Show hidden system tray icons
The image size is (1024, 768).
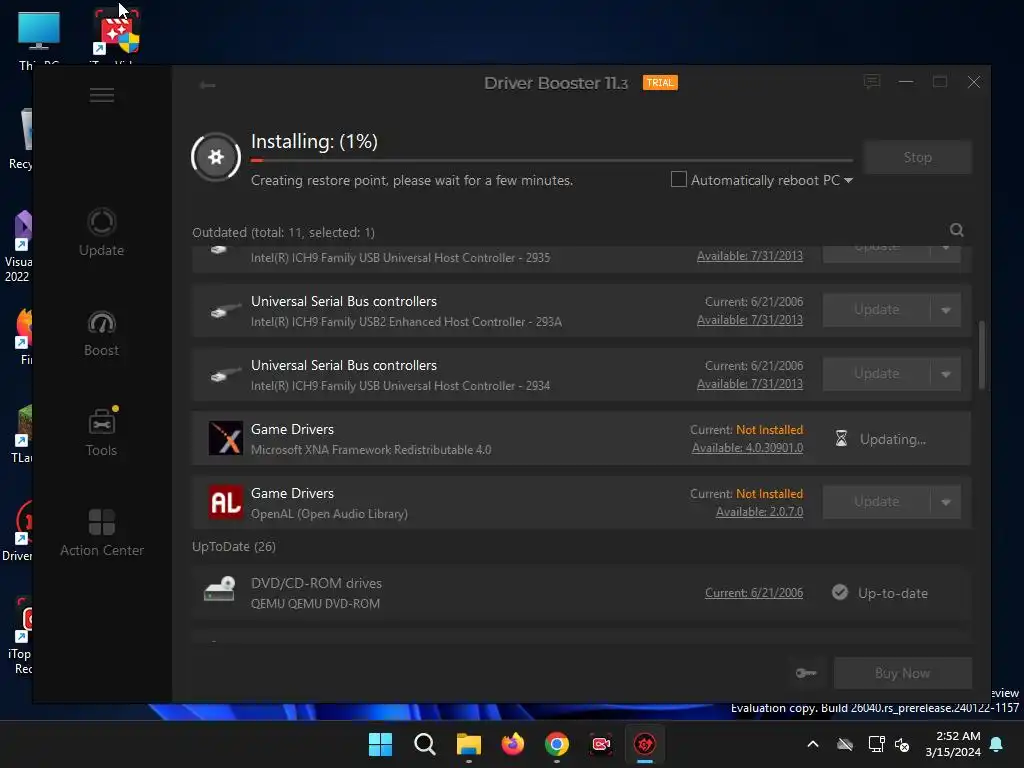click(813, 744)
